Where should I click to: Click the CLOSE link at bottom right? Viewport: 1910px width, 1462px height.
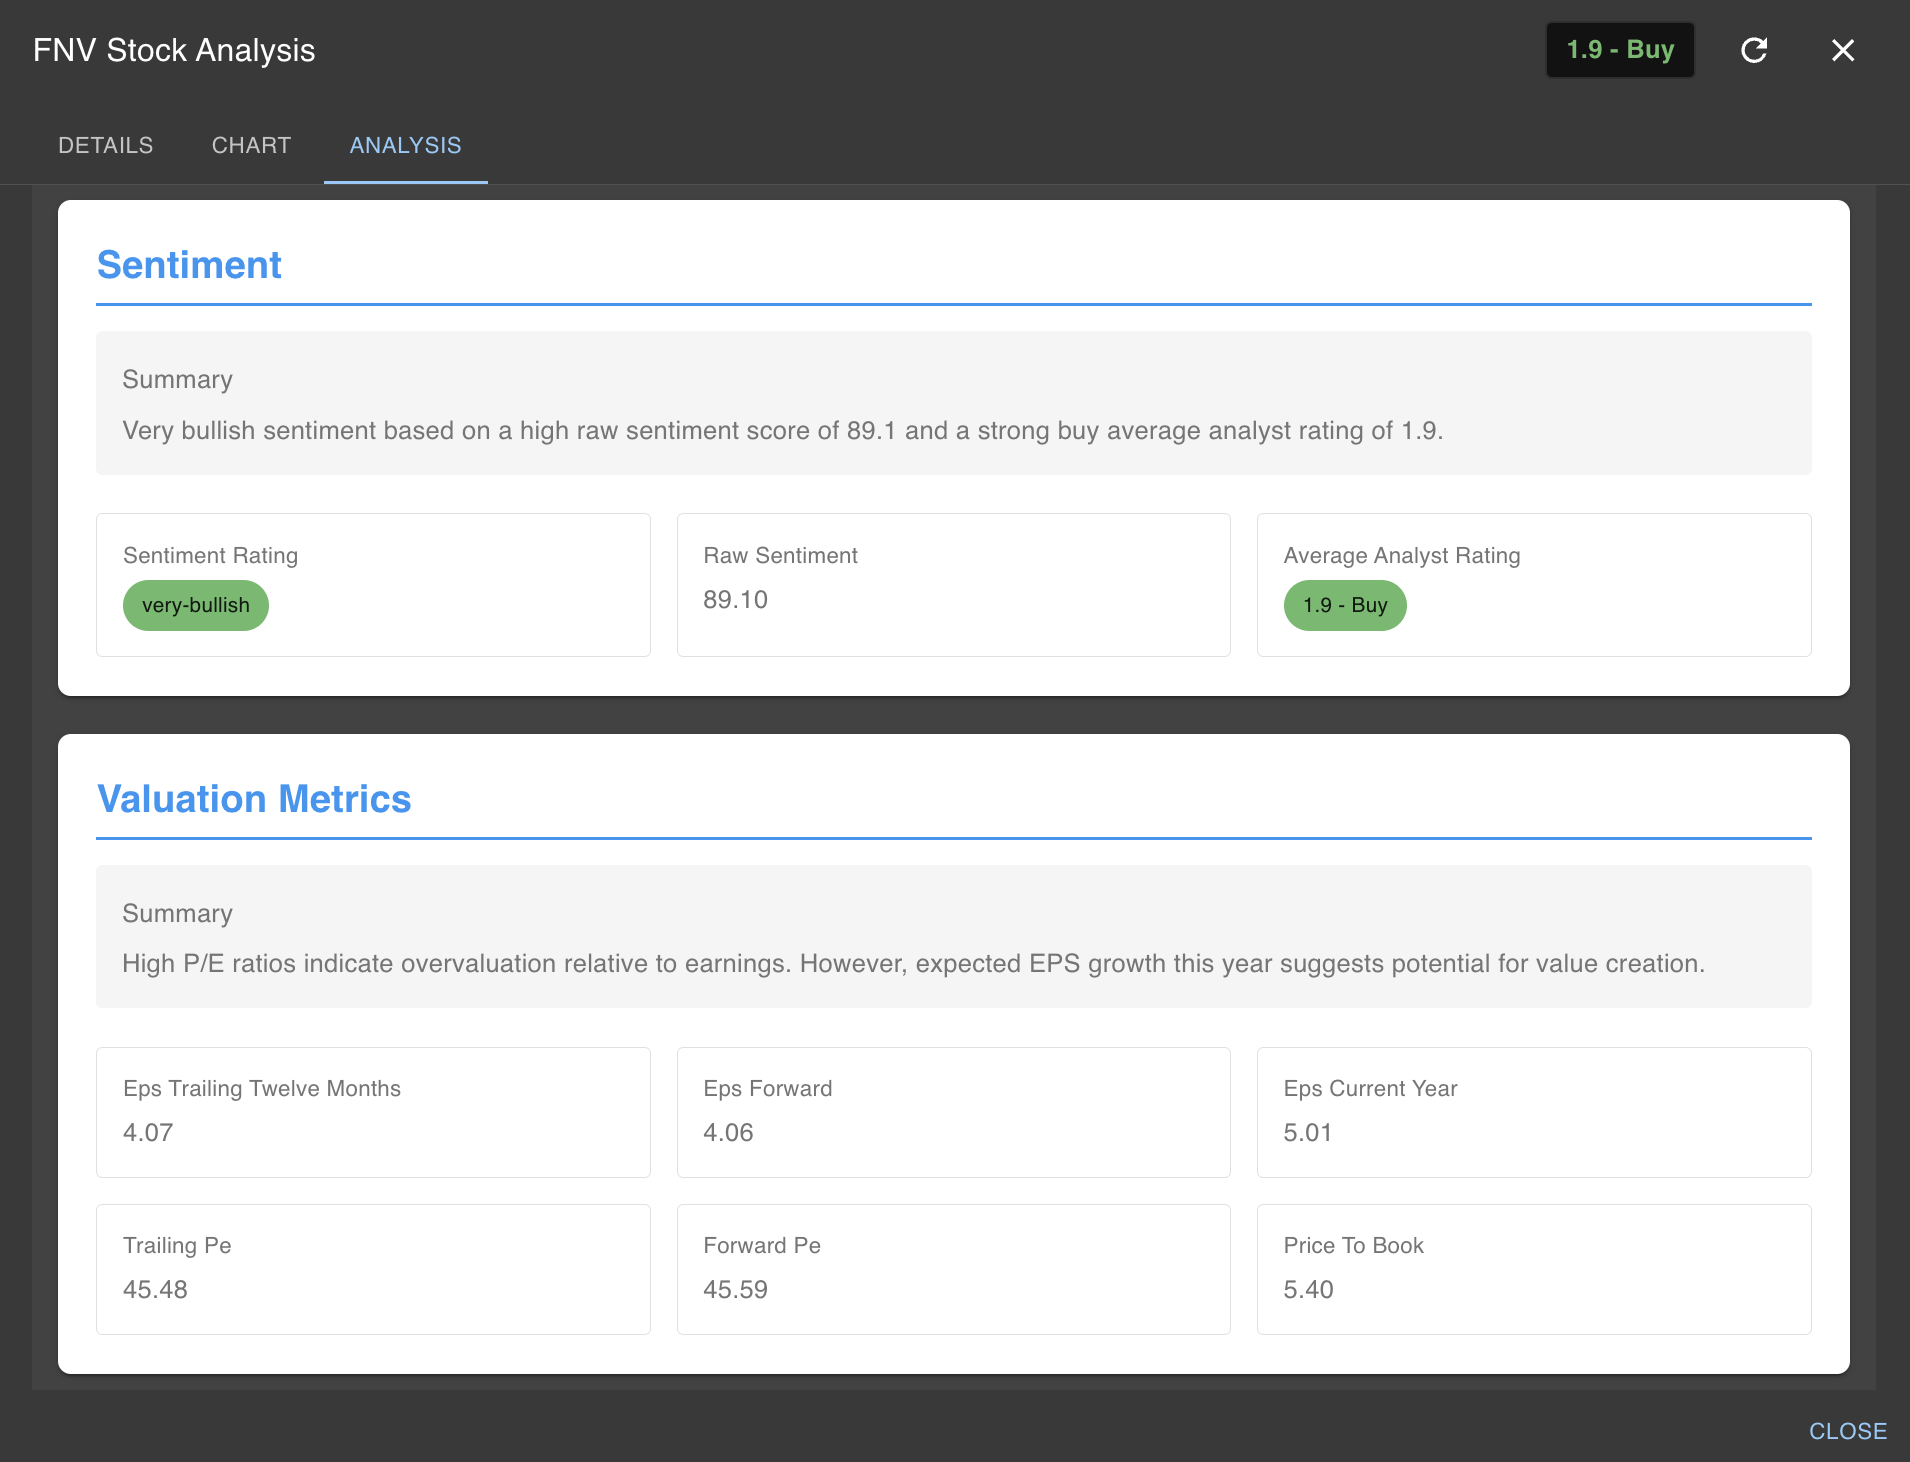1847,1430
